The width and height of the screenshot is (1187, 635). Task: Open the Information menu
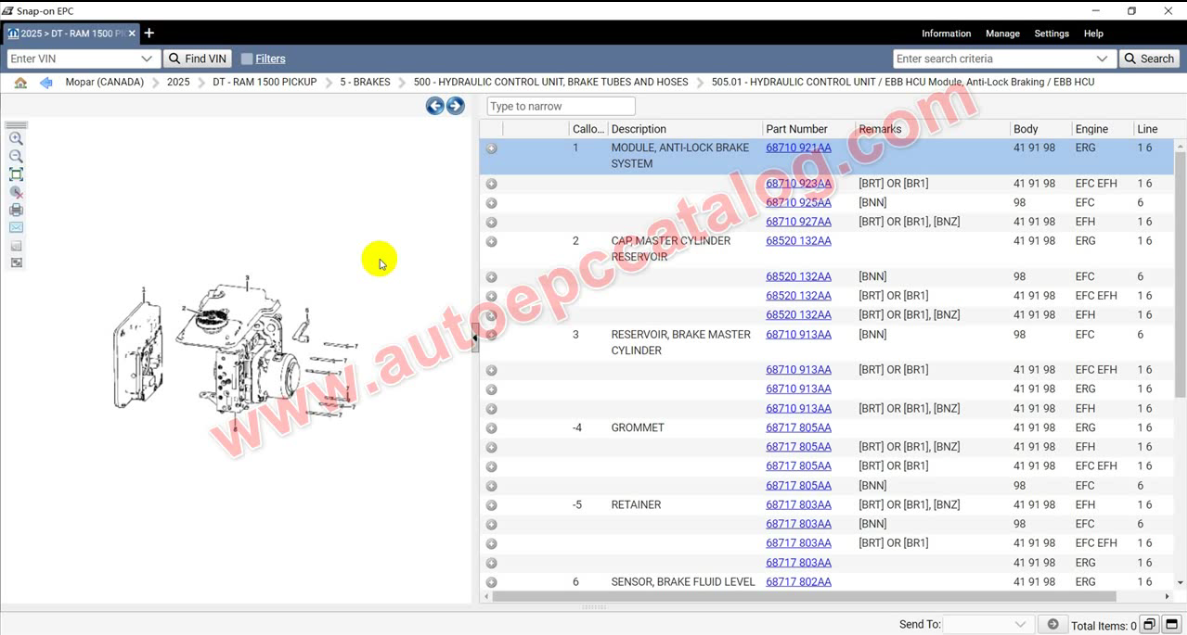946,33
